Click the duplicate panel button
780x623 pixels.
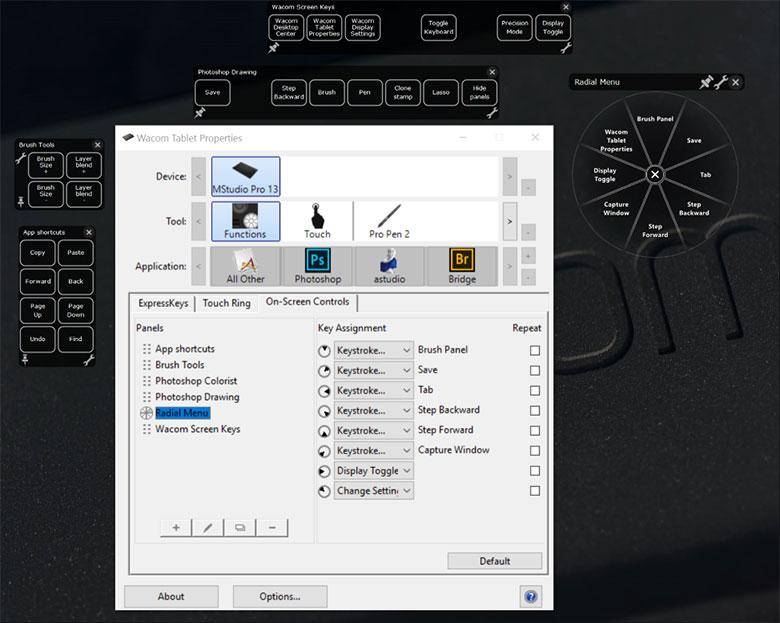240,528
